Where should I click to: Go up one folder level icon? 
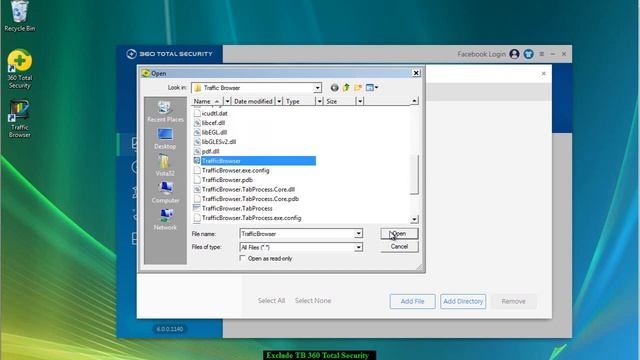point(346,87)
